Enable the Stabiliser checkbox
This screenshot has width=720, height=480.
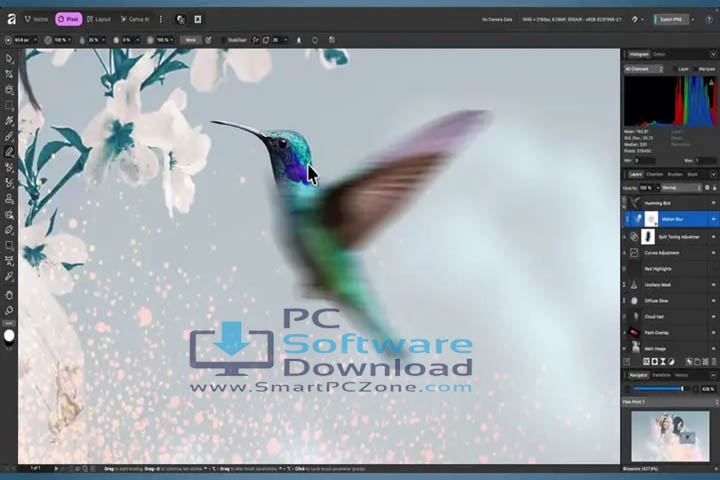point(224,40)
